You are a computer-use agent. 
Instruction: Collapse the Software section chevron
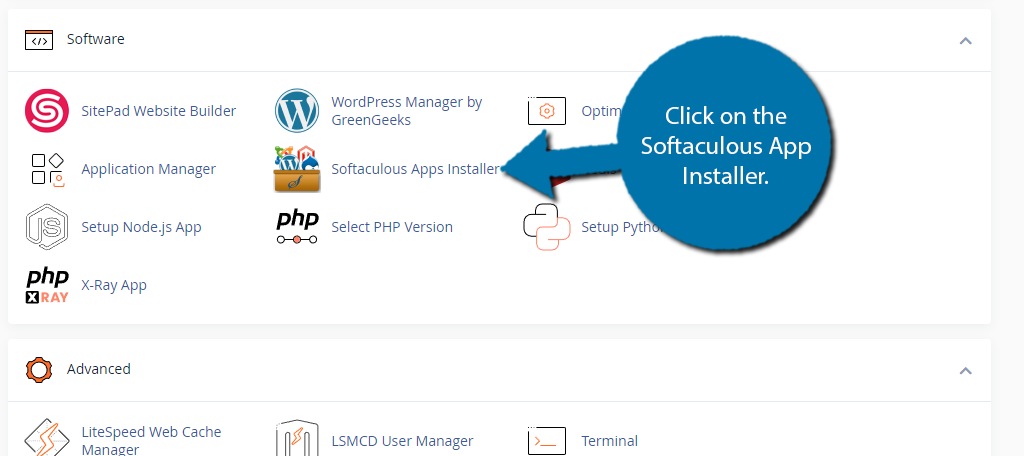965,41
